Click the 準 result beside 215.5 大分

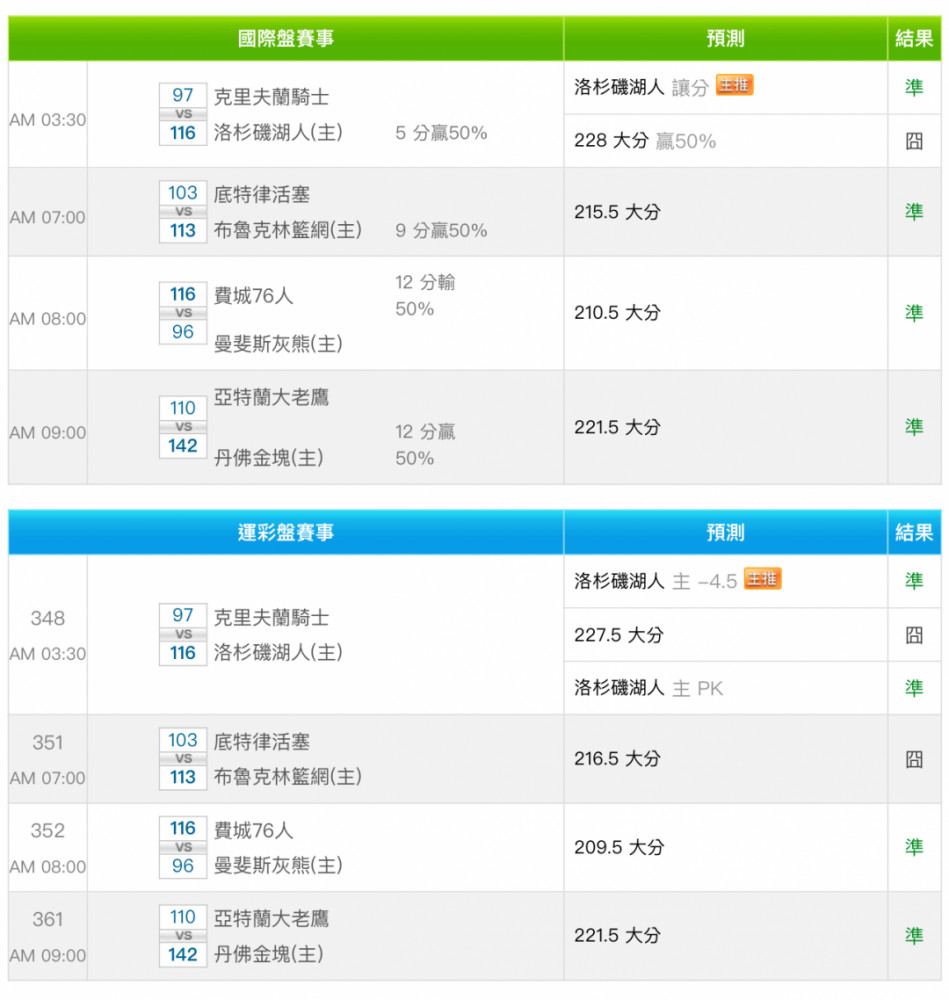(914, 212)
